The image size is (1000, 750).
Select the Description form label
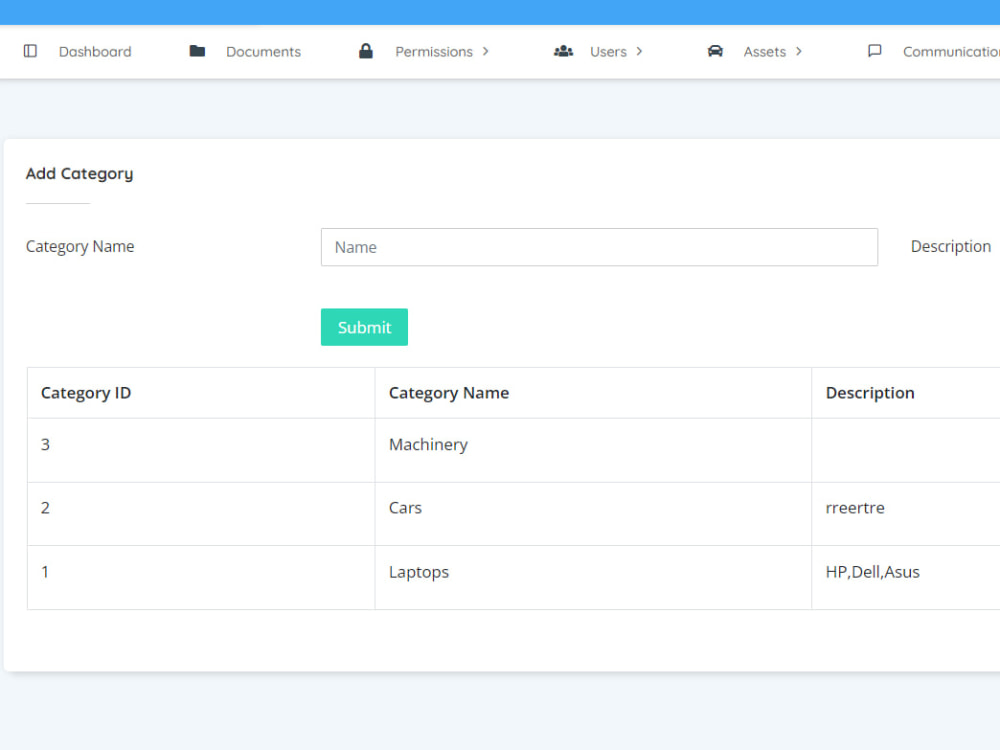click(x=950, y=247)
